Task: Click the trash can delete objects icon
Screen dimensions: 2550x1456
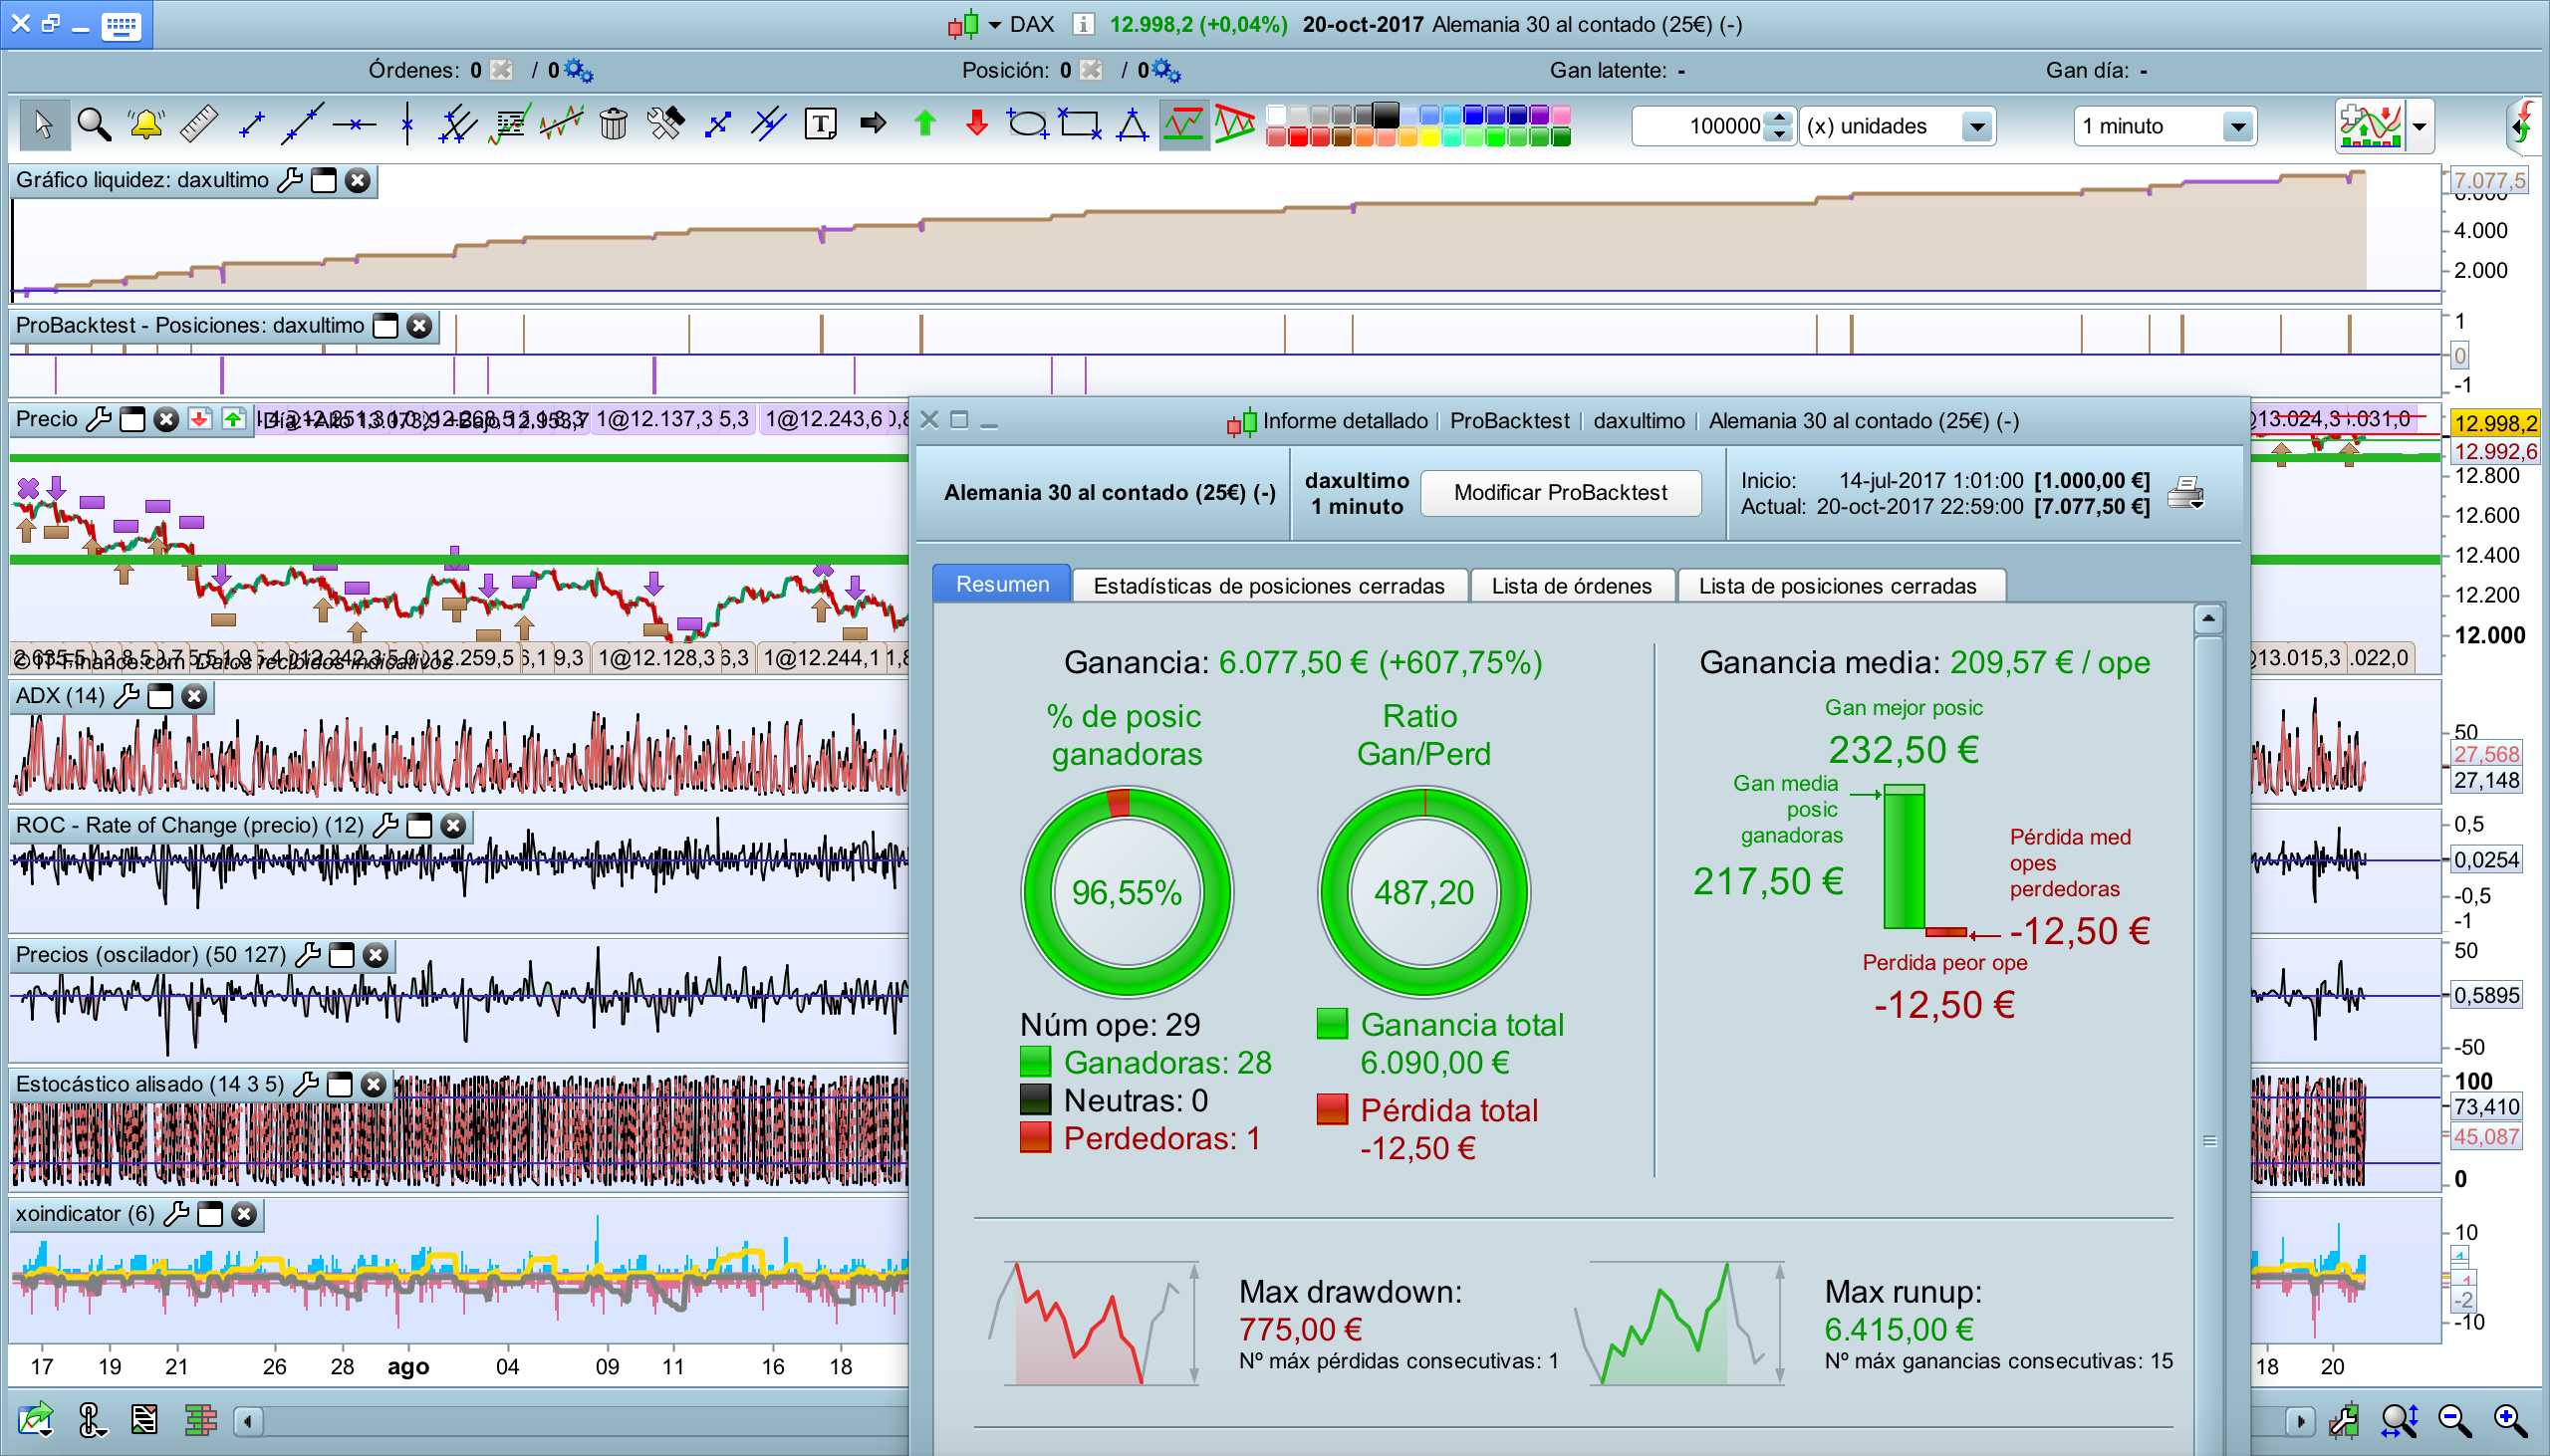Action: coord(613,124)
